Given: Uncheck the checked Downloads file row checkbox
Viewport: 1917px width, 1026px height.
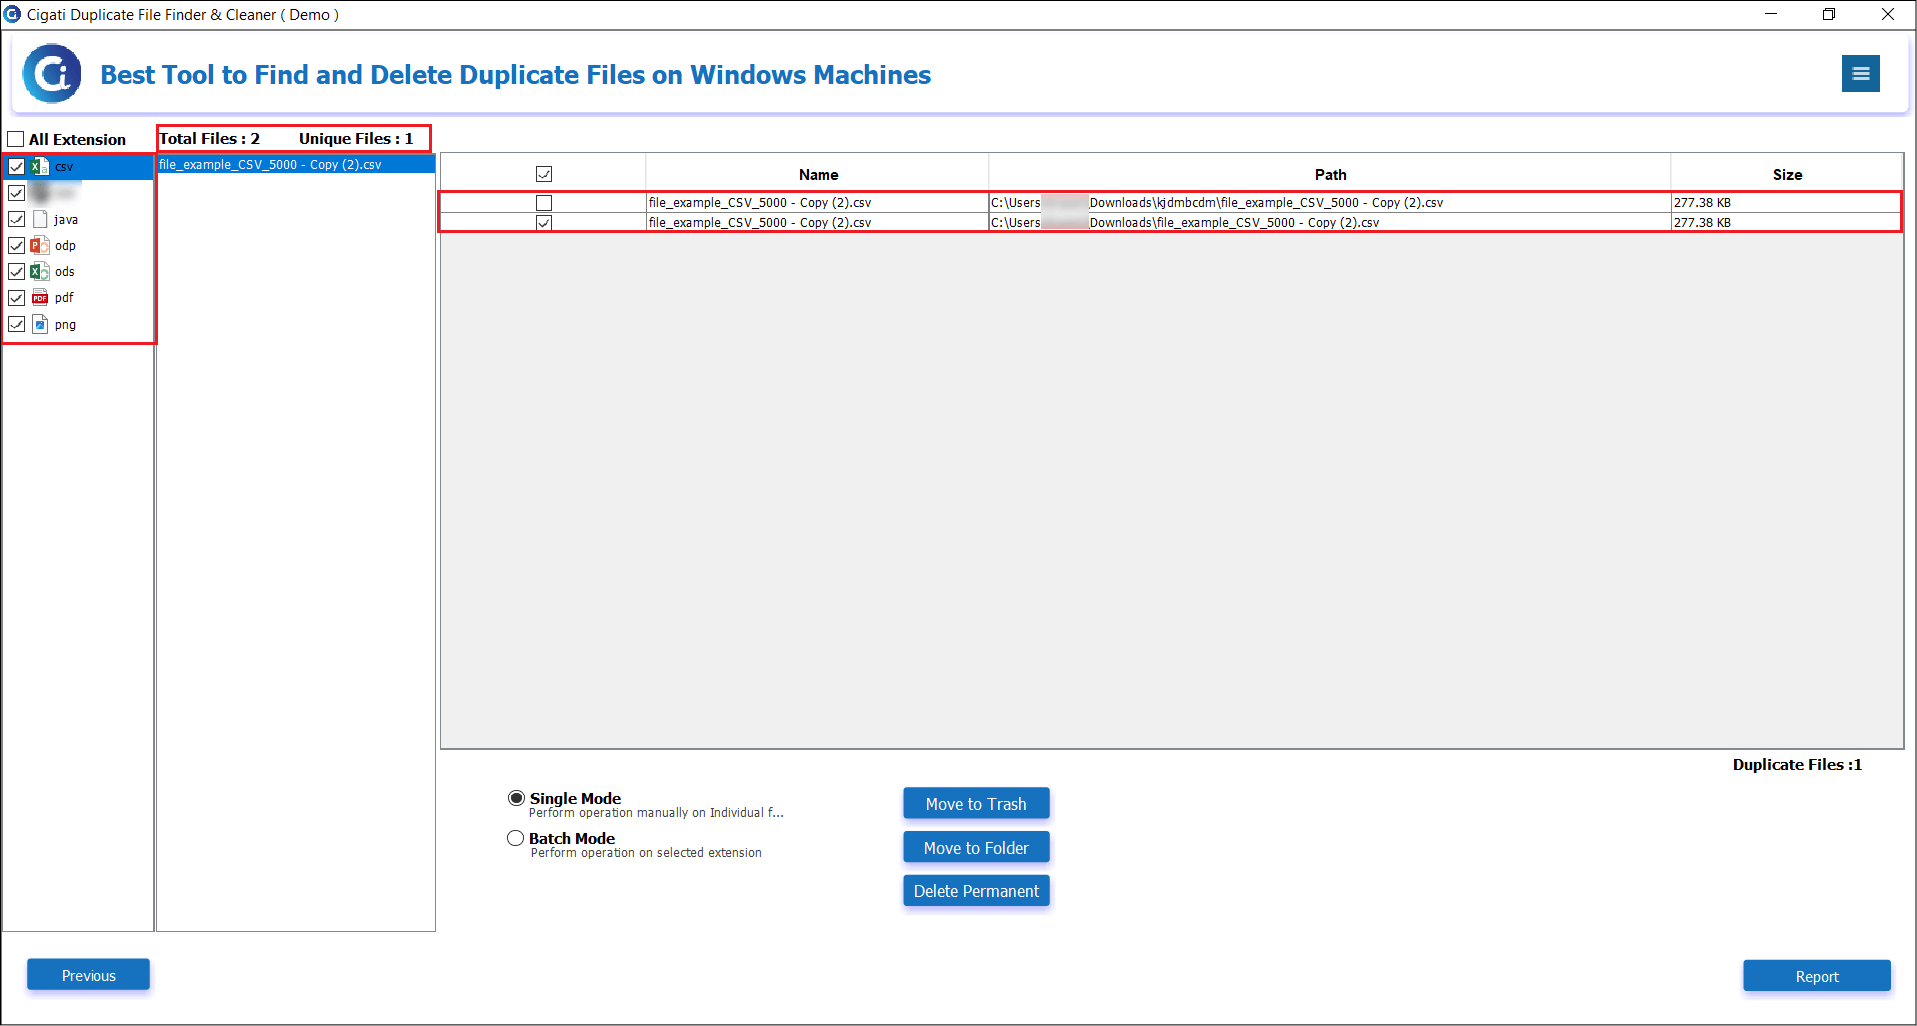Looking at the screenshot, I should 544,222.
